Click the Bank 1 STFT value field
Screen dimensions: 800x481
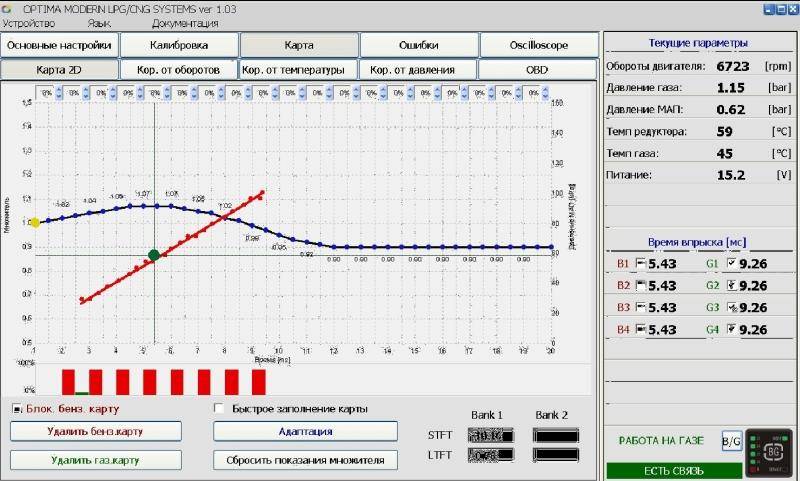pos(489,436)
